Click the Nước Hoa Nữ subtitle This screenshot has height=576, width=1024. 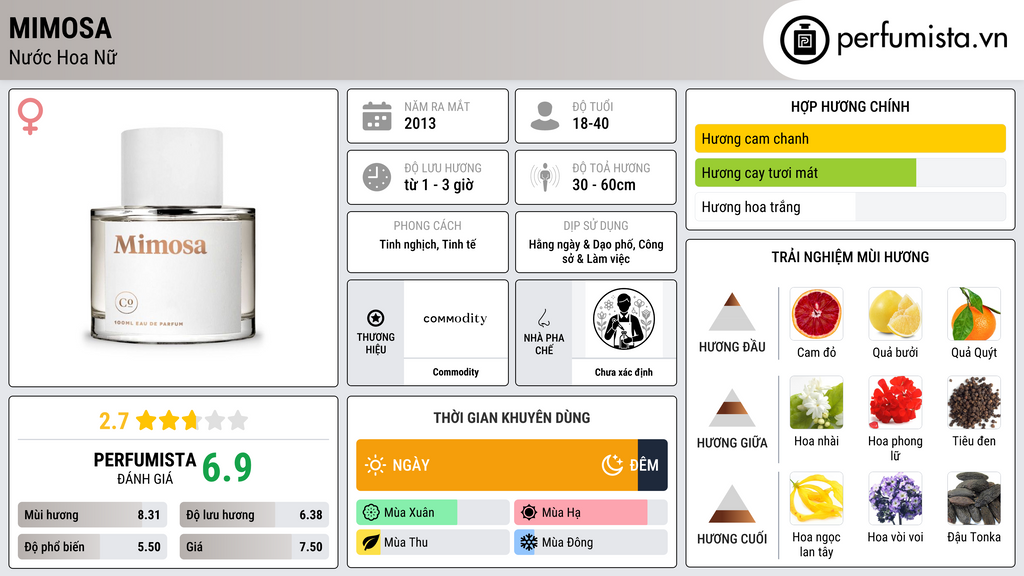[63, 57]
